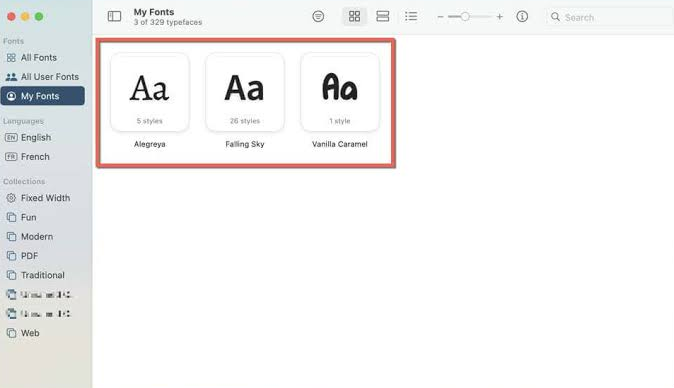Click the My Fonts person icon
The image size is (674, 388).
point(11,96)
